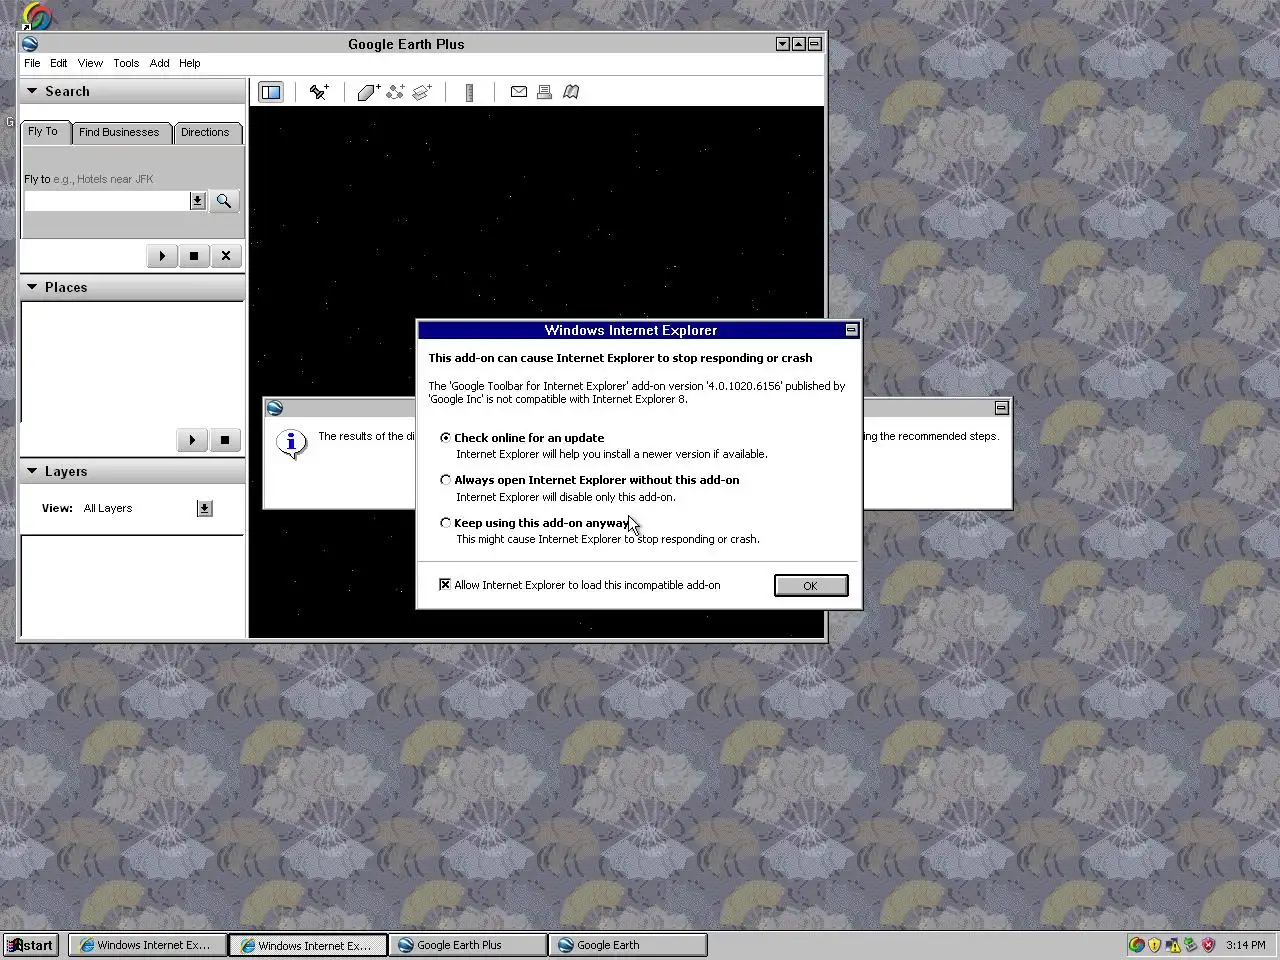Viewport: 1280px width, 960px height.
Task: Click the Add Image Overlay toolbar icon
Action: pyautogui.click(x=422, y=92)
